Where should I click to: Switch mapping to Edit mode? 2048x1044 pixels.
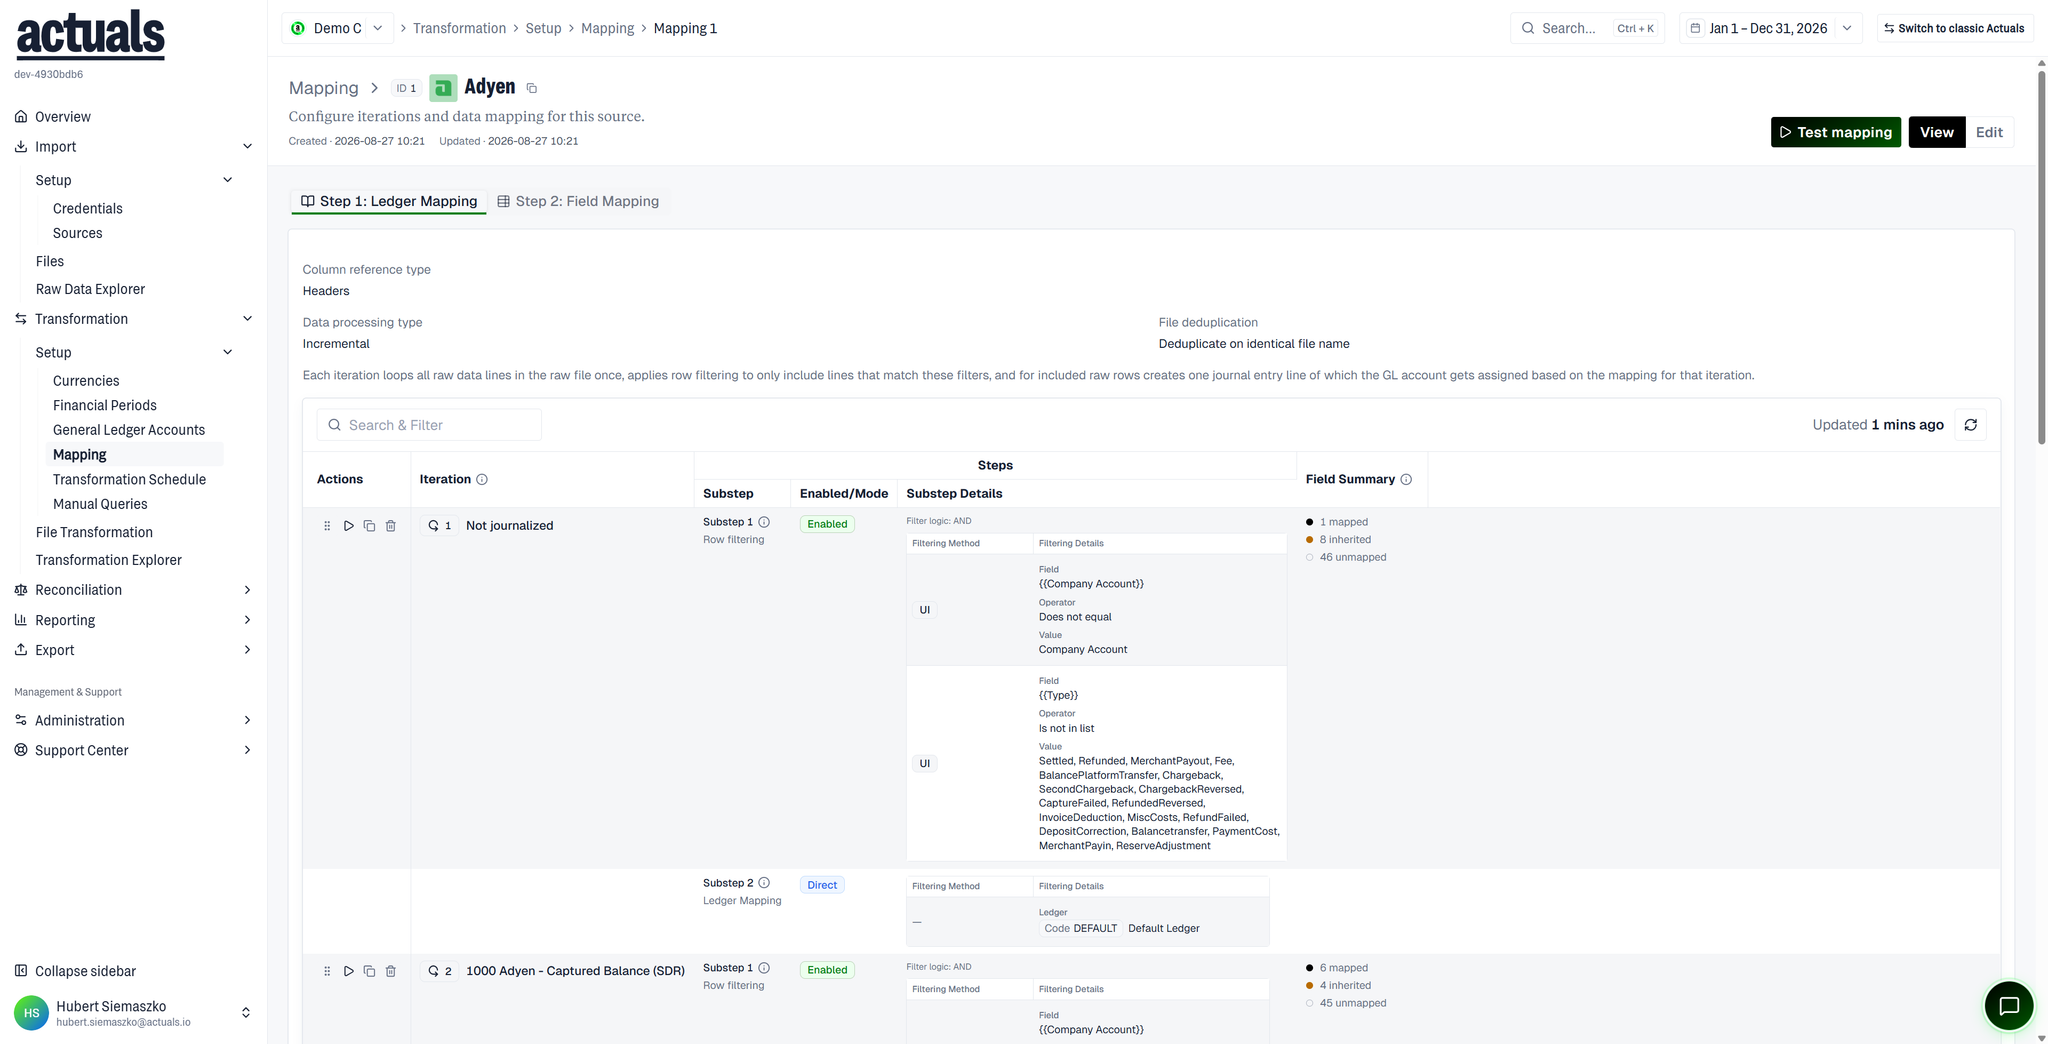(1989, 132)
